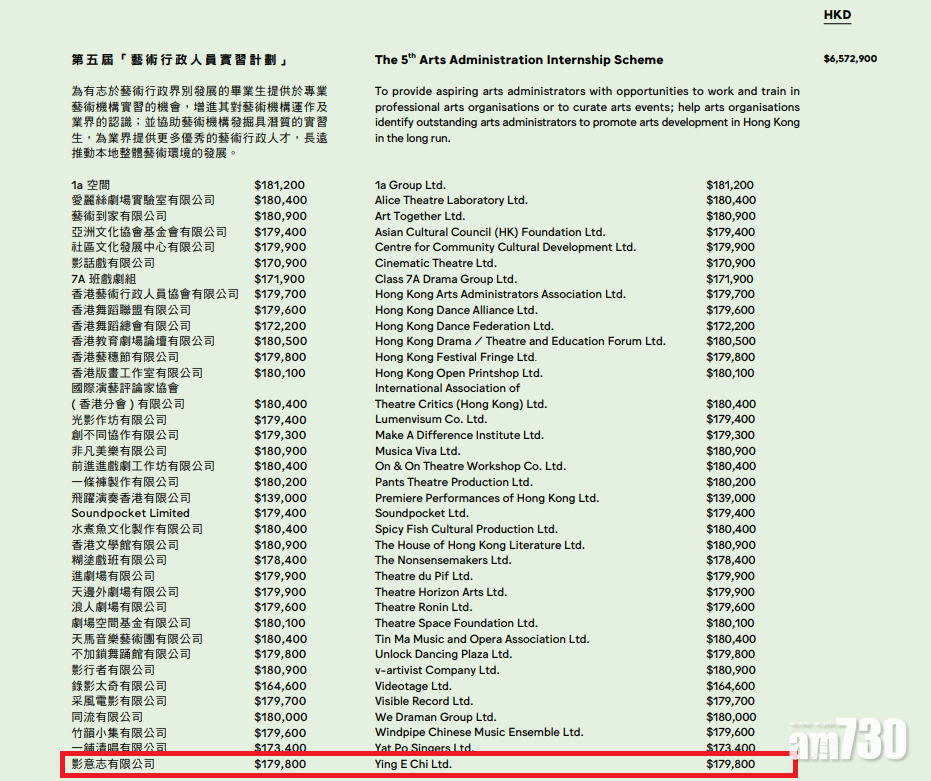The image size is (931, 781).
Task: Click Spicy Fish Cultural Production Ltd.
Action: (466, 529)
